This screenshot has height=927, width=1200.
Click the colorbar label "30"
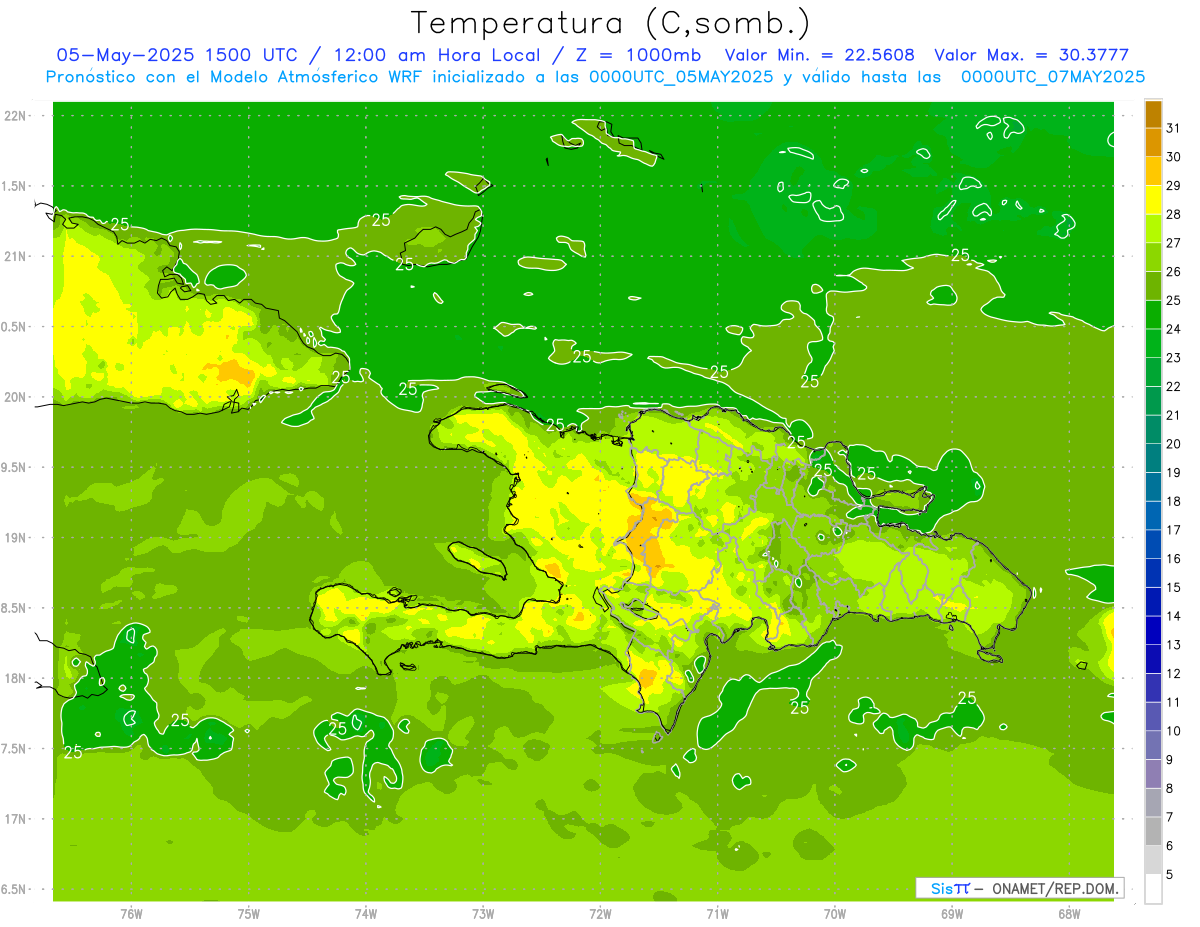pos(1174,157)
